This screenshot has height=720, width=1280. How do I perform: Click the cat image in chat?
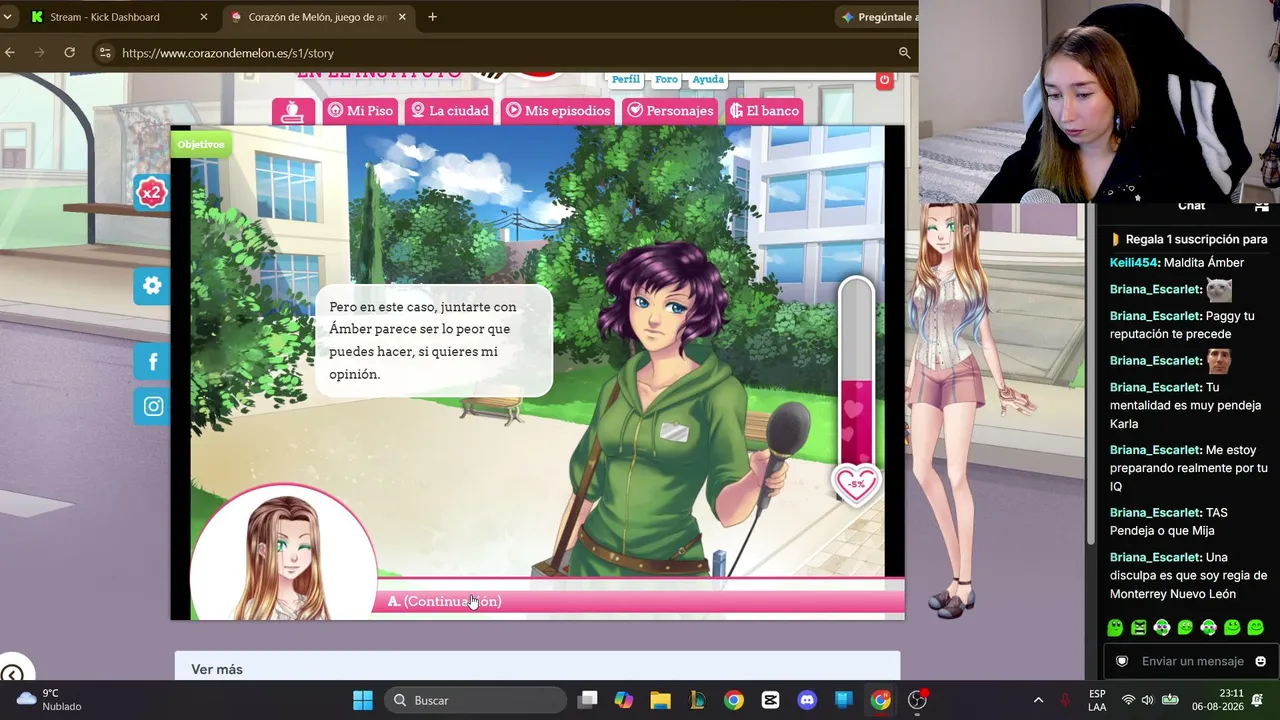point(1219,290)
